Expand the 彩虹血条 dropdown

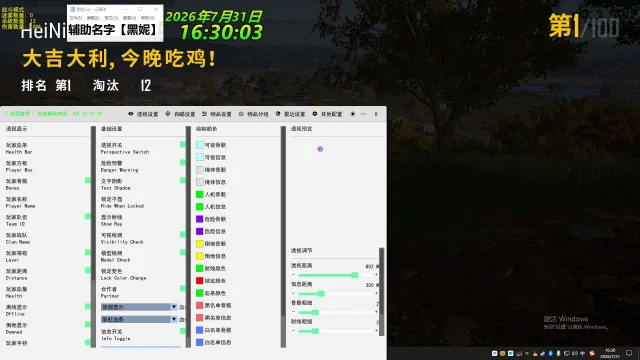tap(139, 319)
